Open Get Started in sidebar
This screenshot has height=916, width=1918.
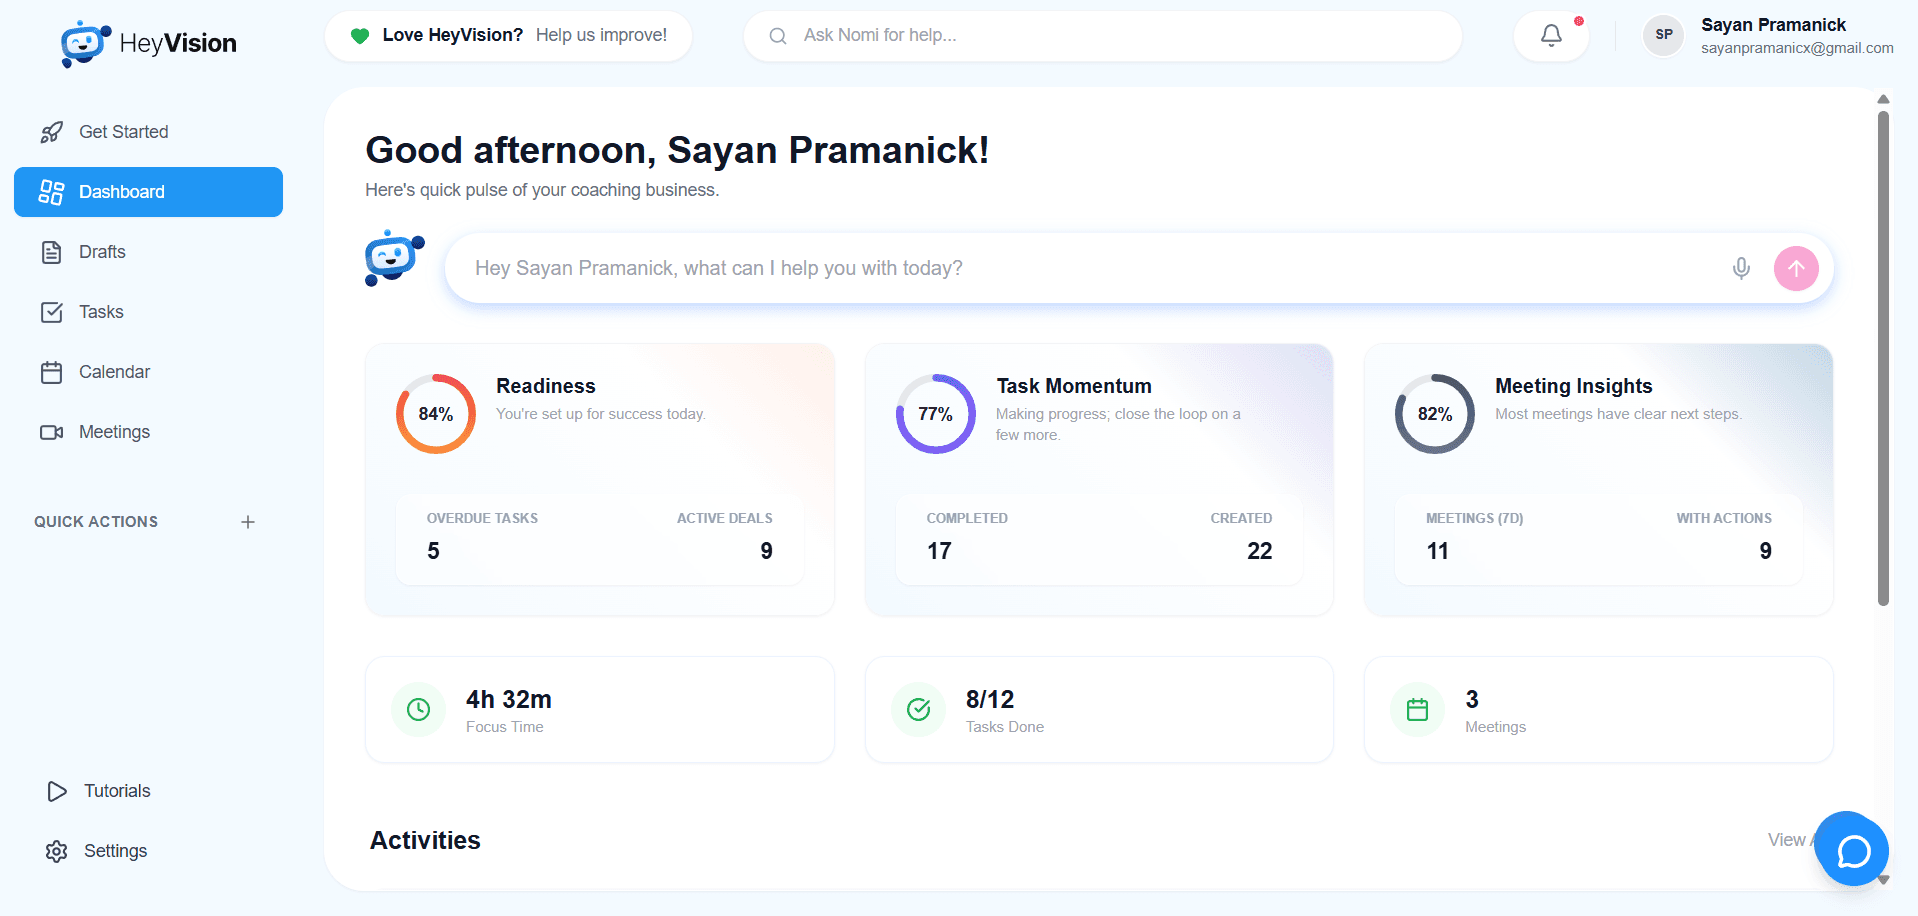pyautogui.click(x=123, y=132)
